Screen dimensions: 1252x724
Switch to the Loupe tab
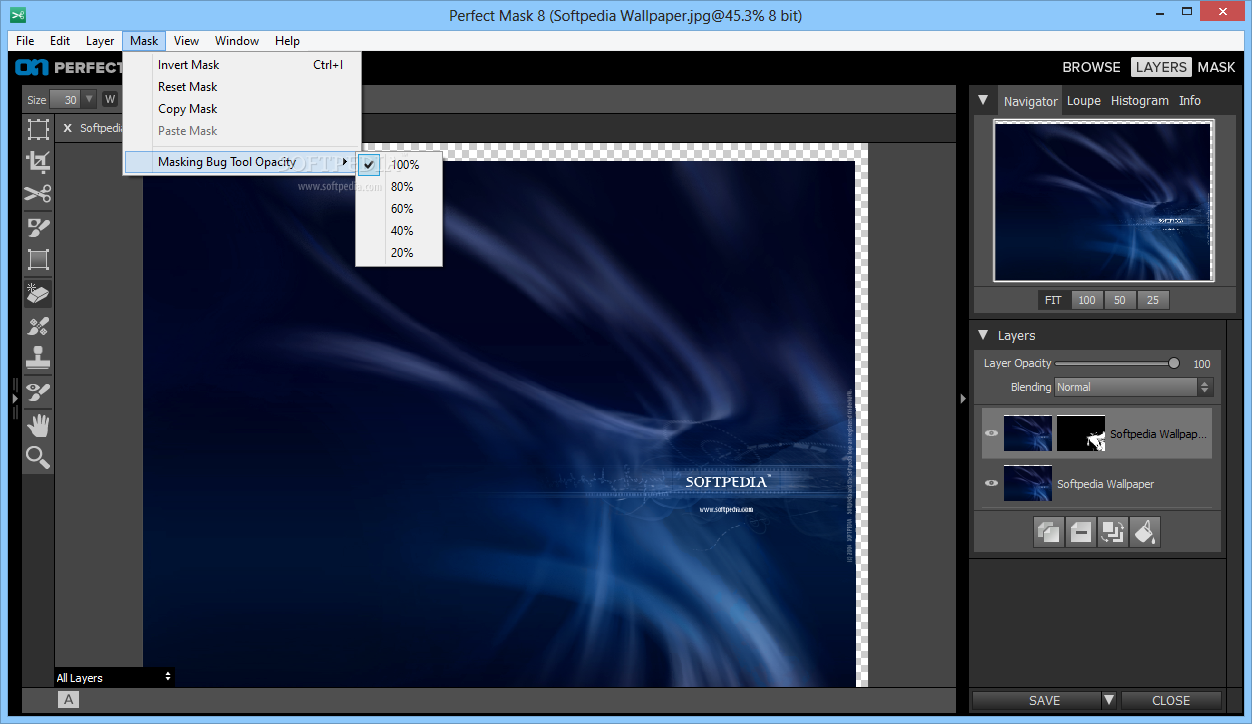click(1083, 100)
